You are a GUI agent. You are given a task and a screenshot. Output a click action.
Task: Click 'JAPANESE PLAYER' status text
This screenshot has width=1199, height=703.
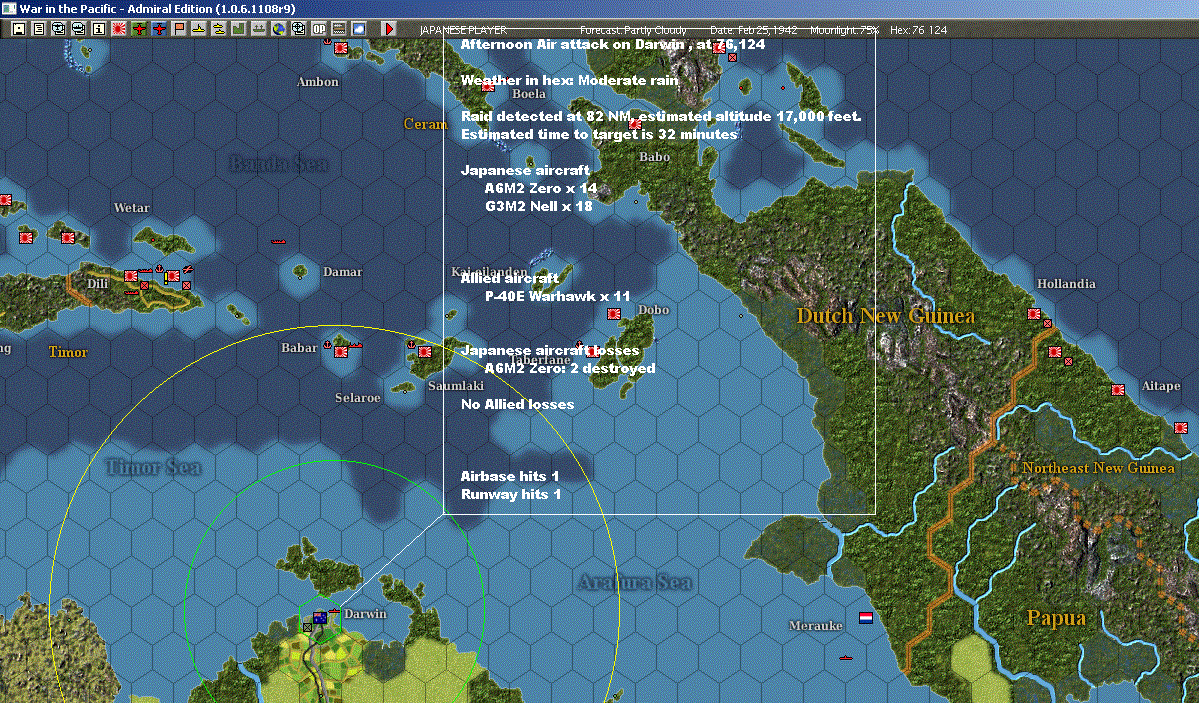point(463,30)
